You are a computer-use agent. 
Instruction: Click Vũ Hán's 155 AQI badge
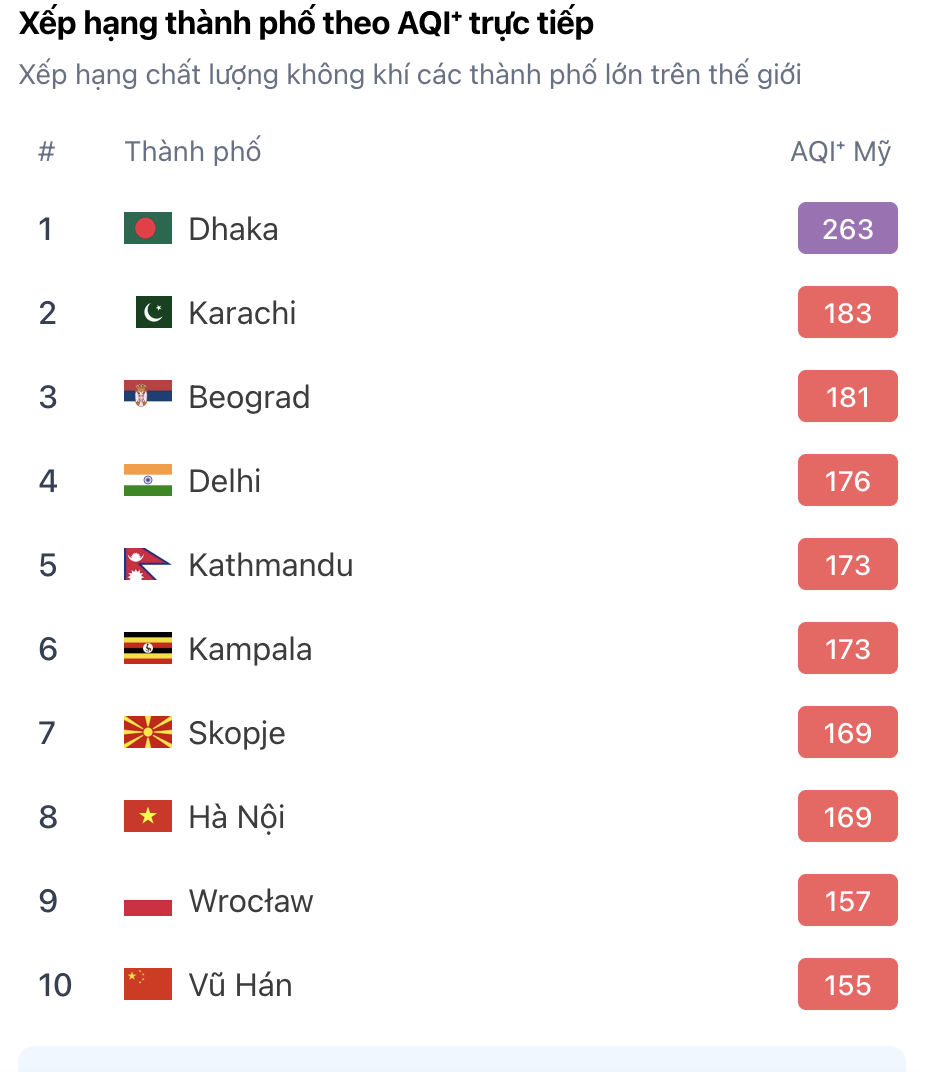point(847,985)
